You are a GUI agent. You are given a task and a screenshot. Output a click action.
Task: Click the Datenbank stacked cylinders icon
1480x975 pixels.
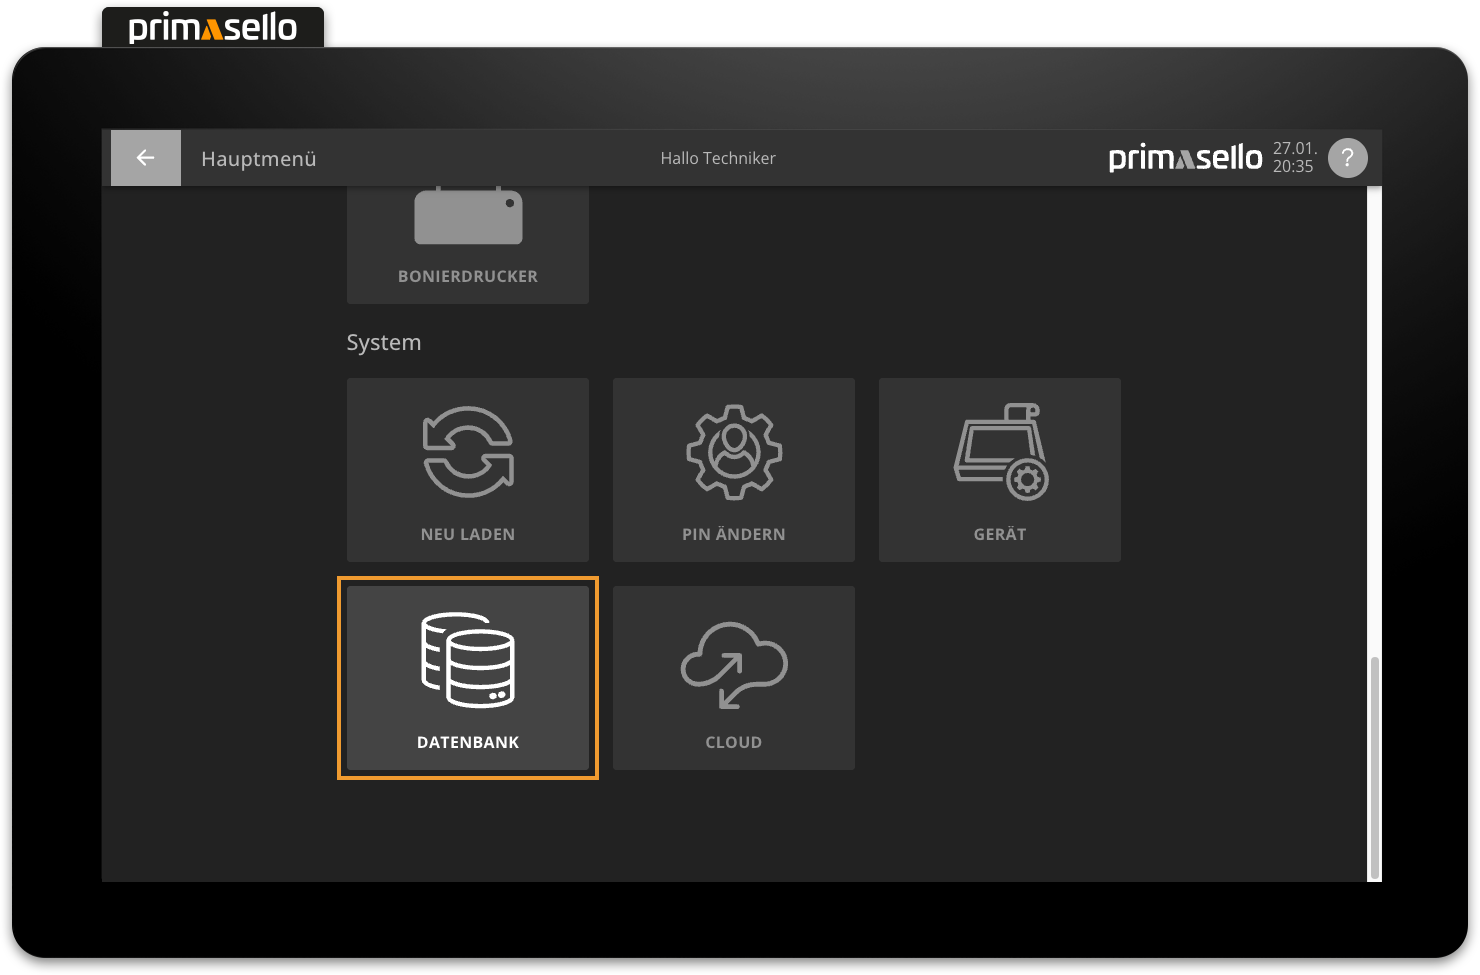tap(468, 660)
